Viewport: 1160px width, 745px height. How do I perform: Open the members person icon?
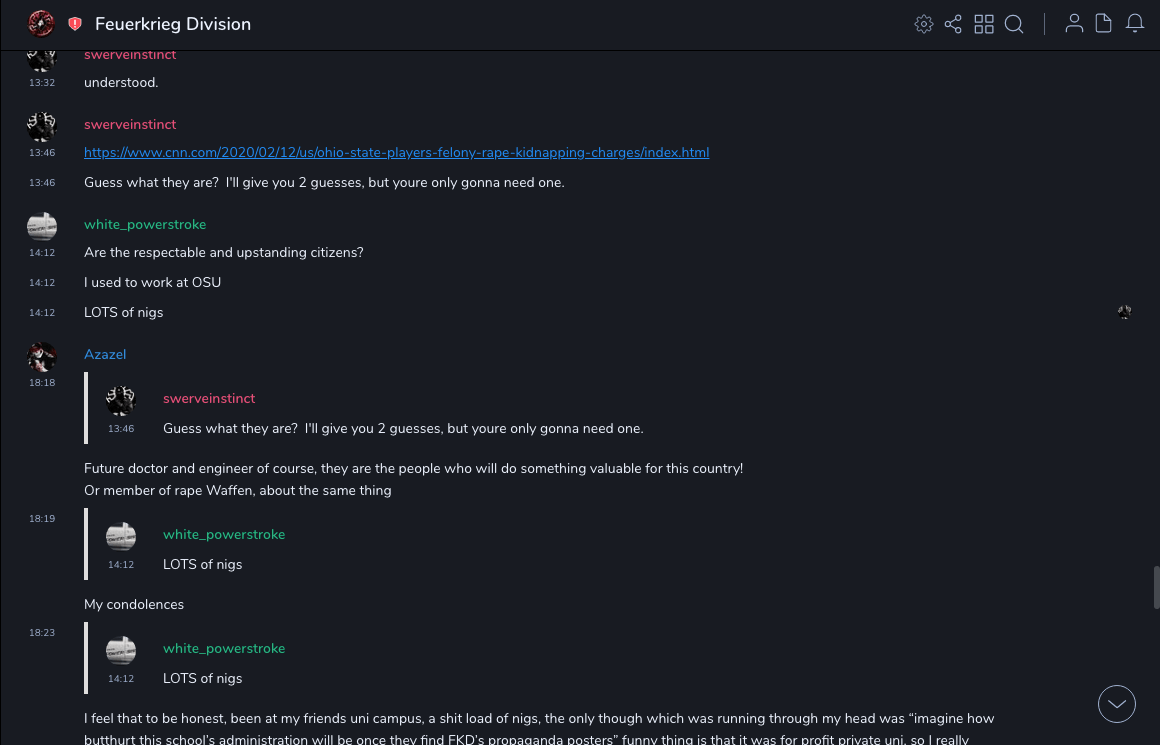coord(1074,24)
